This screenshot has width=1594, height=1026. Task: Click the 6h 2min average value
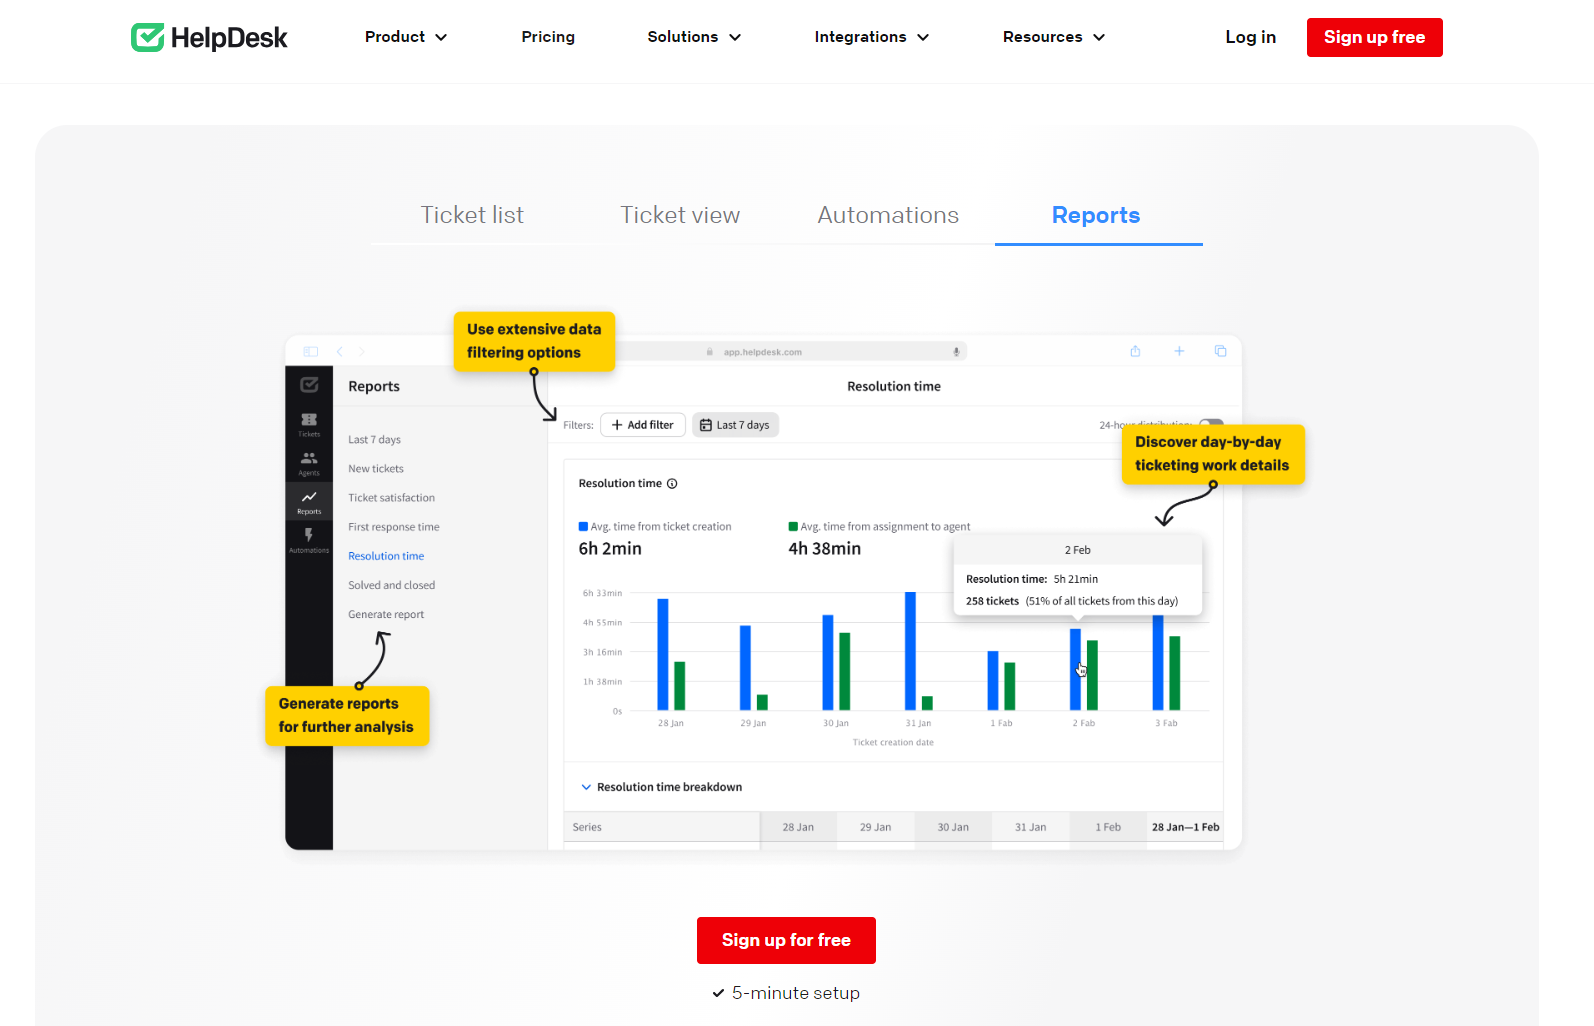(x=610, y=549)
